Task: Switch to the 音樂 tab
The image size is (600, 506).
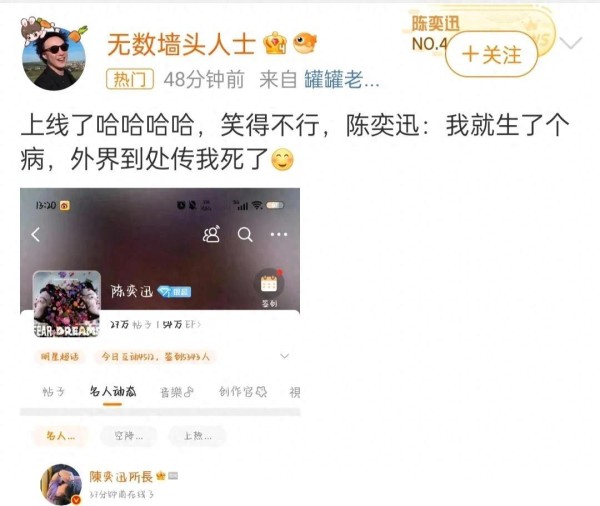Action: pos(176,392)
